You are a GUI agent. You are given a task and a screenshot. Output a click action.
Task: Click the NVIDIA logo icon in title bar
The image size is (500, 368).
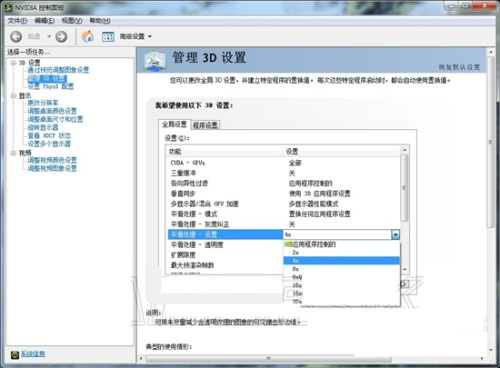[x=9, y=7]
